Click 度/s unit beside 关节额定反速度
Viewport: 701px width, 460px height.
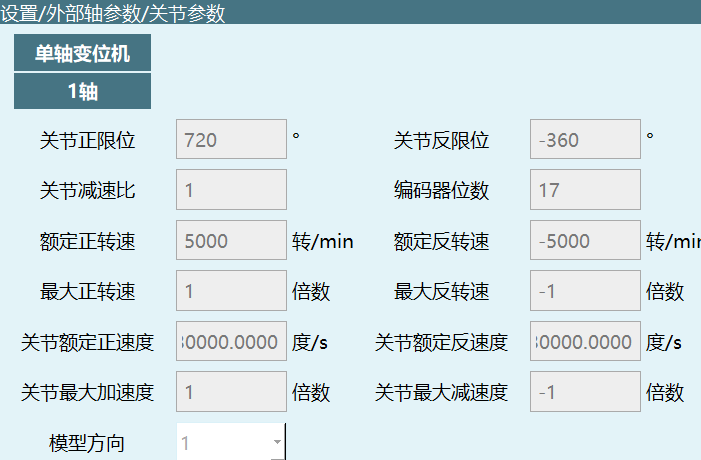tap(663, 342)
